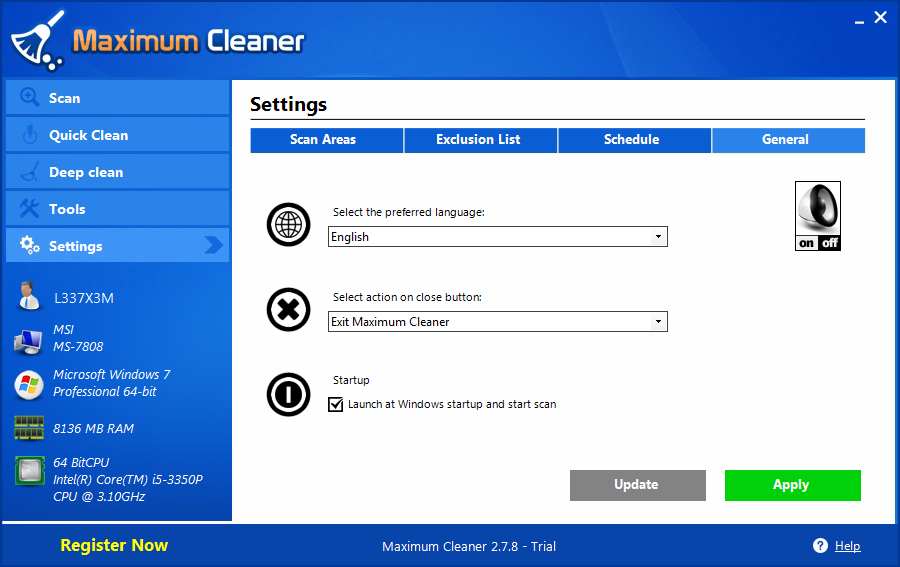Click the Register Now link
Screen dimensions: 900x567
(x=114, y=545)
